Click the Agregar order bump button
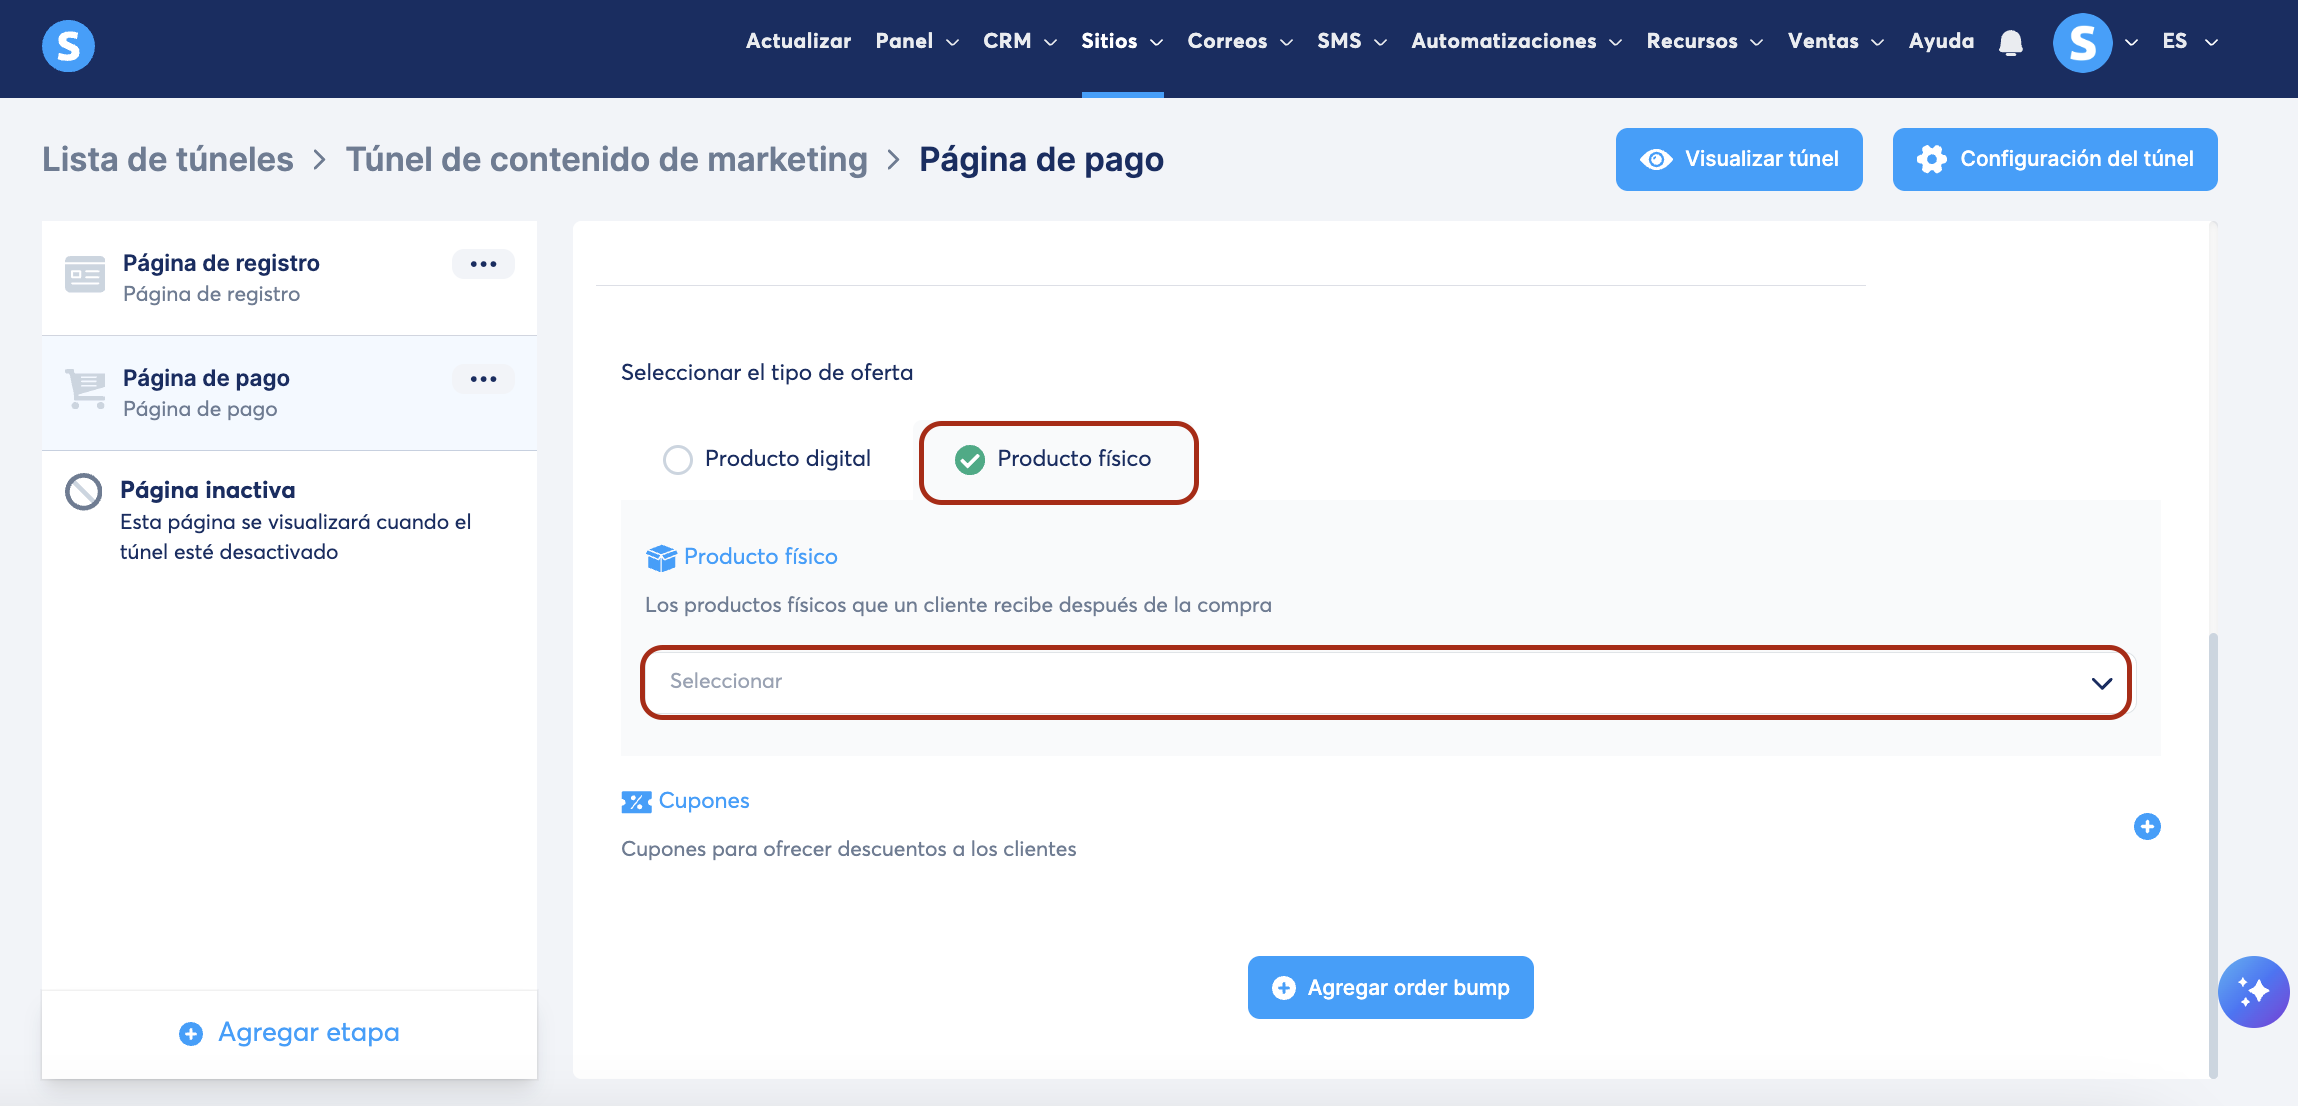 [x=1390, y=987]
